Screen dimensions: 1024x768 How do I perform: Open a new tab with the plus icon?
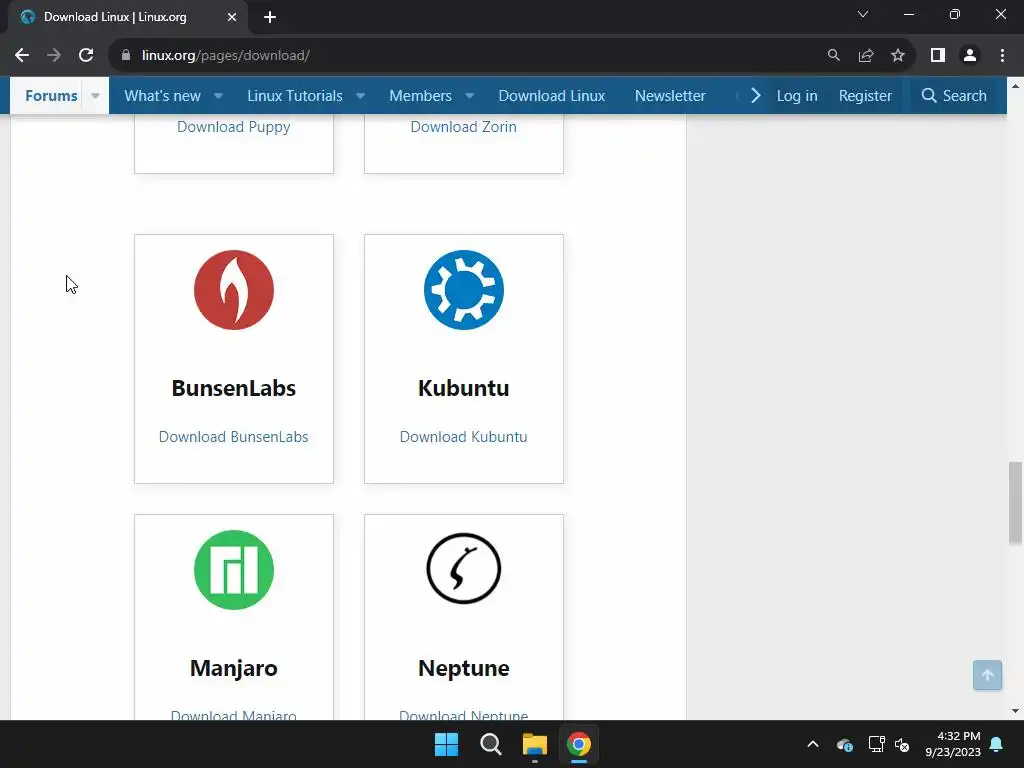[x=270, y=18]
